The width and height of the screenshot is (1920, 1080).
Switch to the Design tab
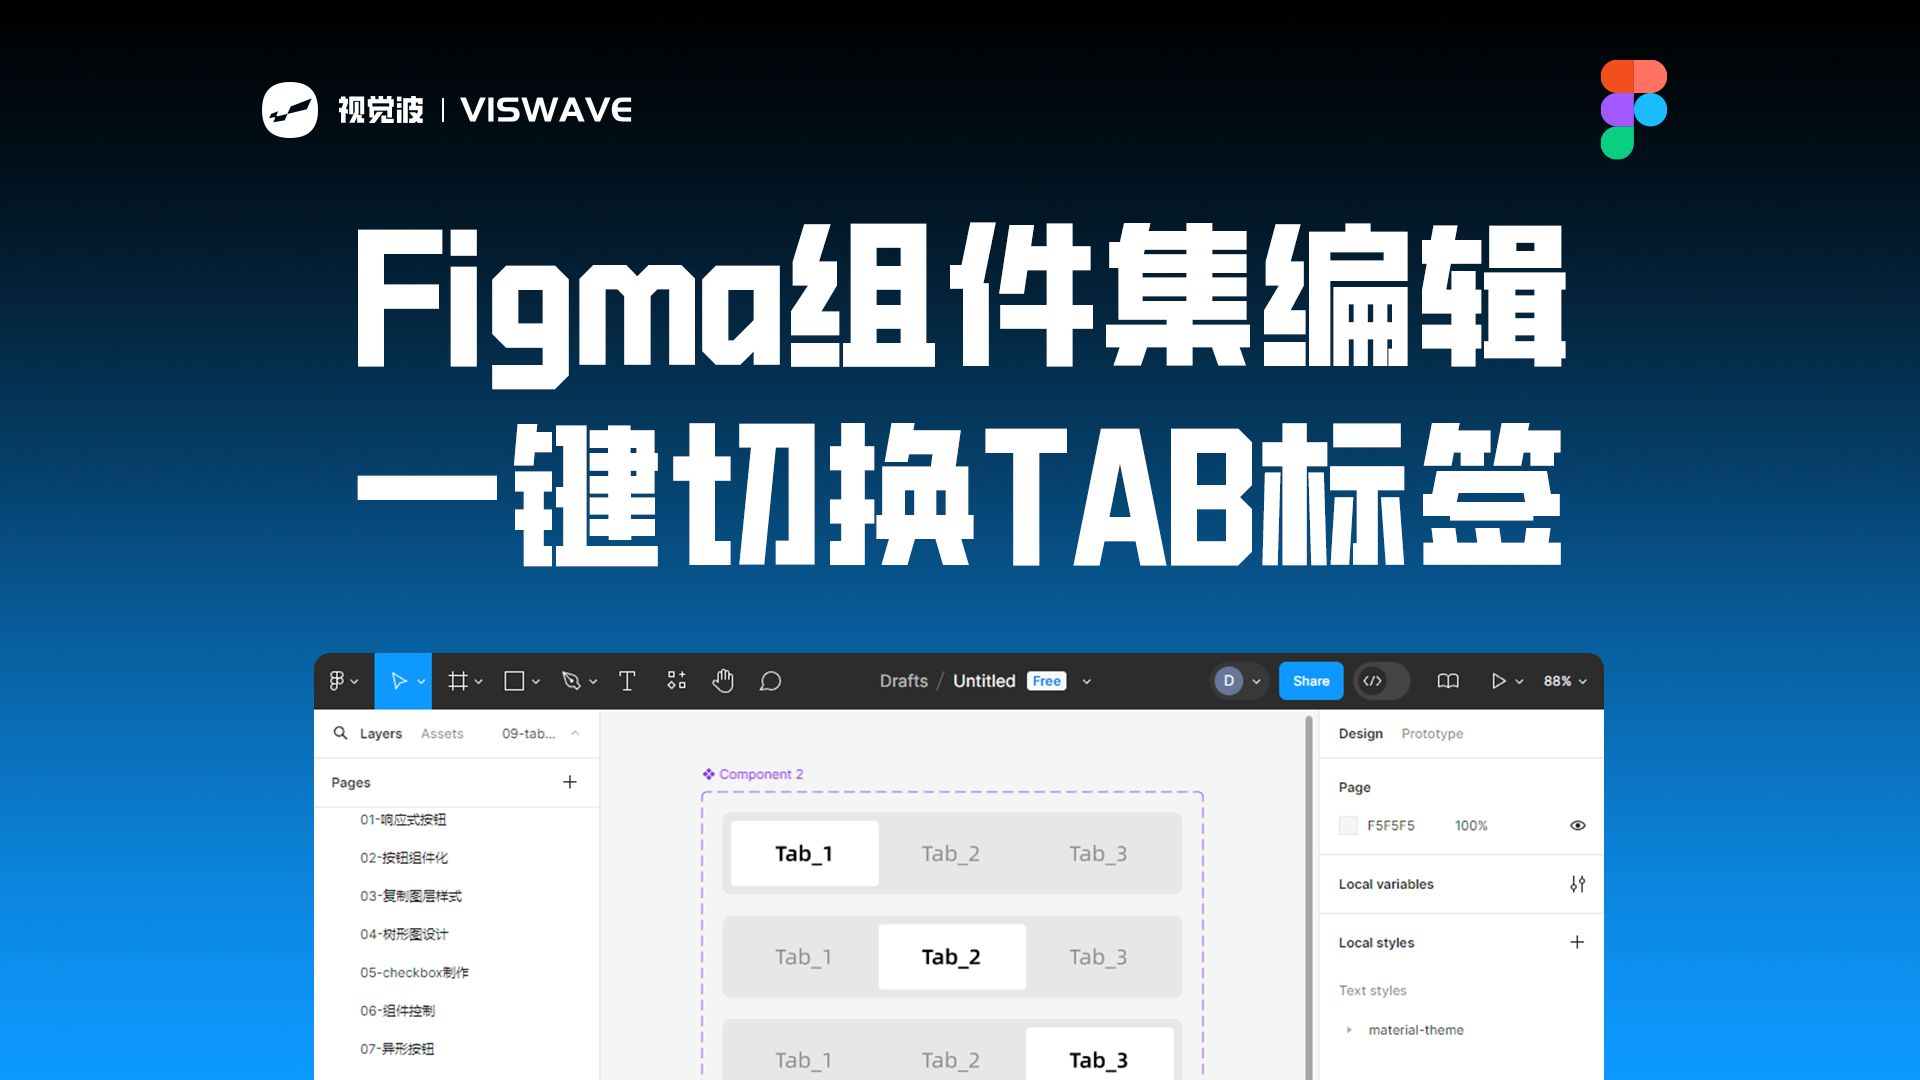1360,733
